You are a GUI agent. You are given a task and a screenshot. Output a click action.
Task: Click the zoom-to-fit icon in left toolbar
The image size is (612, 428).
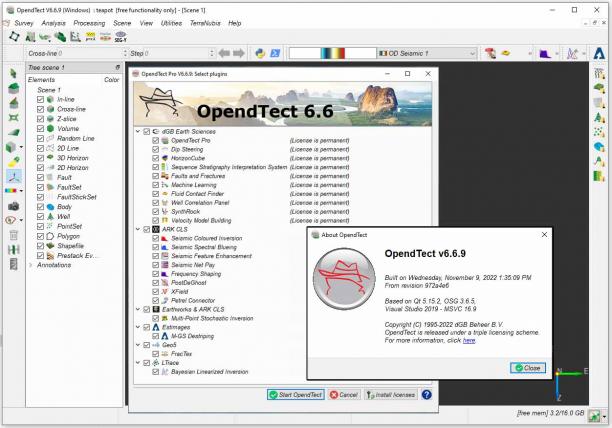pos(13,117)
